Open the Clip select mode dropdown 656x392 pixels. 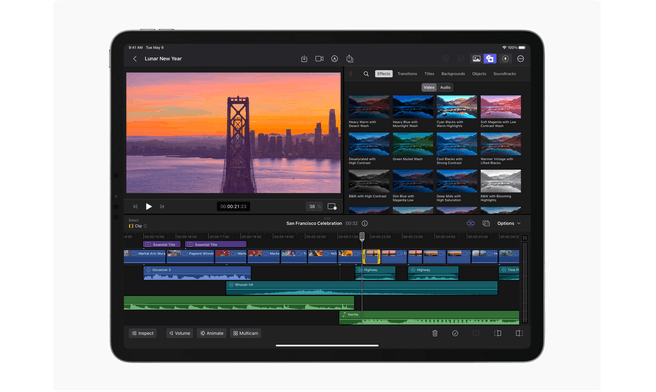click(x=138, y=226)
